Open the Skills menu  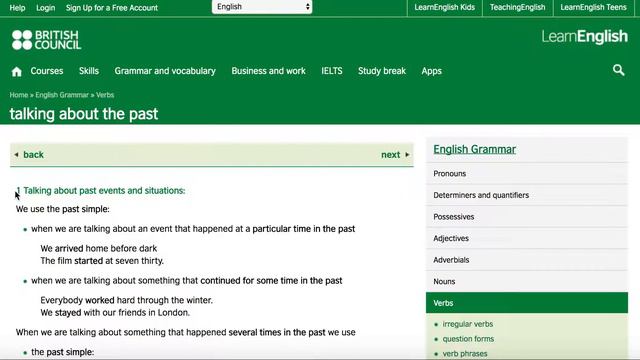point(89,71)
